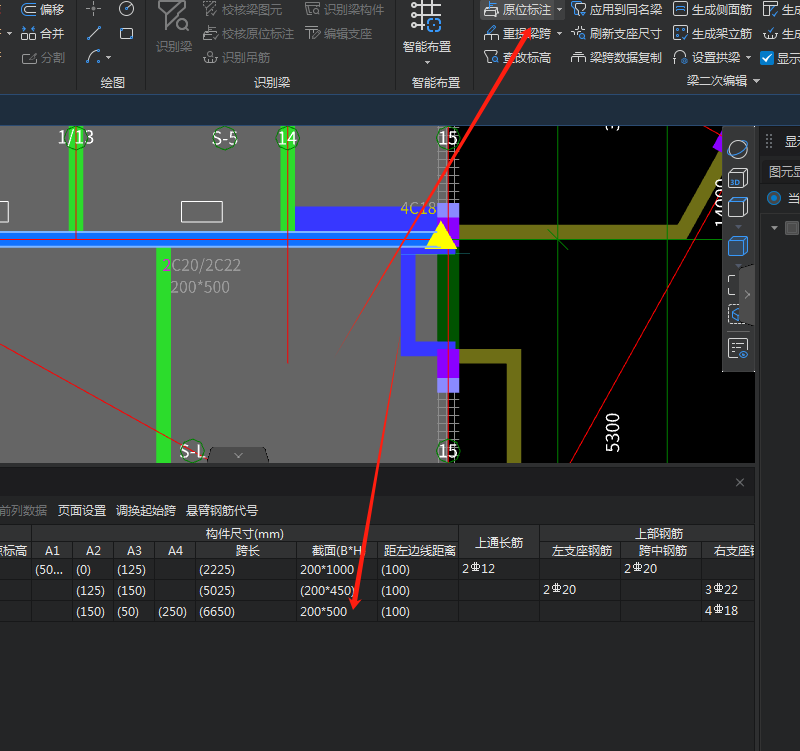Select the 偏移 offset tool
This screenshot has width=800, height=751.
pos(42,9)
